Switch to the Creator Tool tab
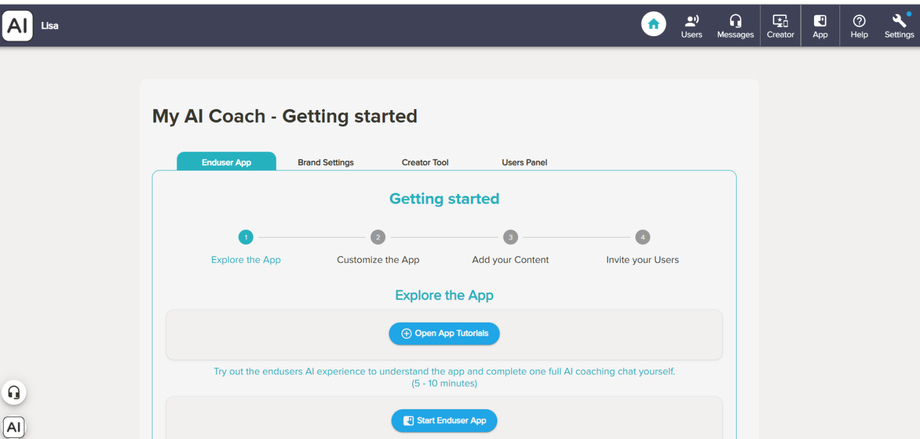 (425, 163)
